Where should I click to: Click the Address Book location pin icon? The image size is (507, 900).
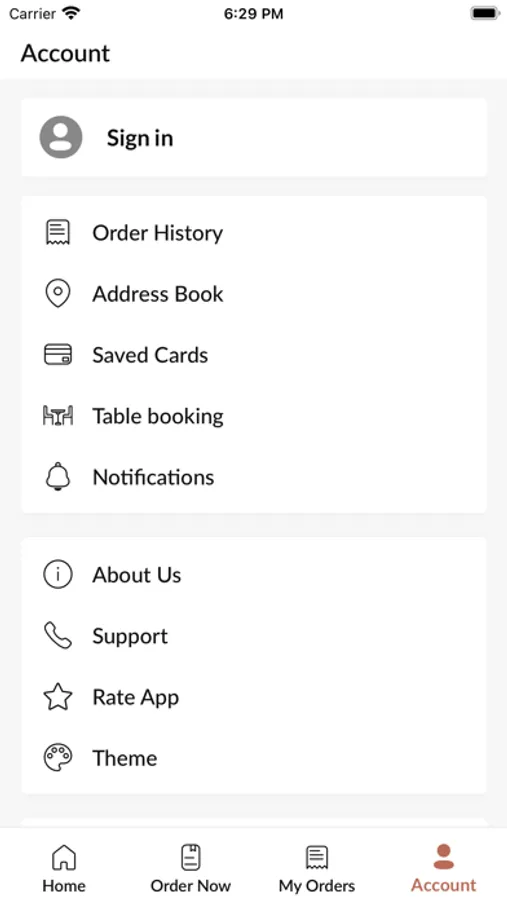click(x=57, y=294)
